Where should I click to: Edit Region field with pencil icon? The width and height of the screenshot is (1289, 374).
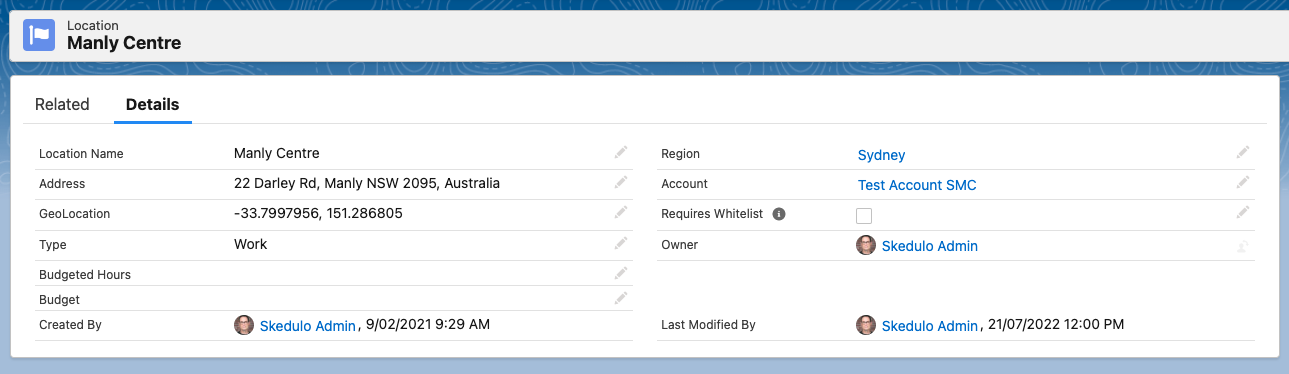1243,152
